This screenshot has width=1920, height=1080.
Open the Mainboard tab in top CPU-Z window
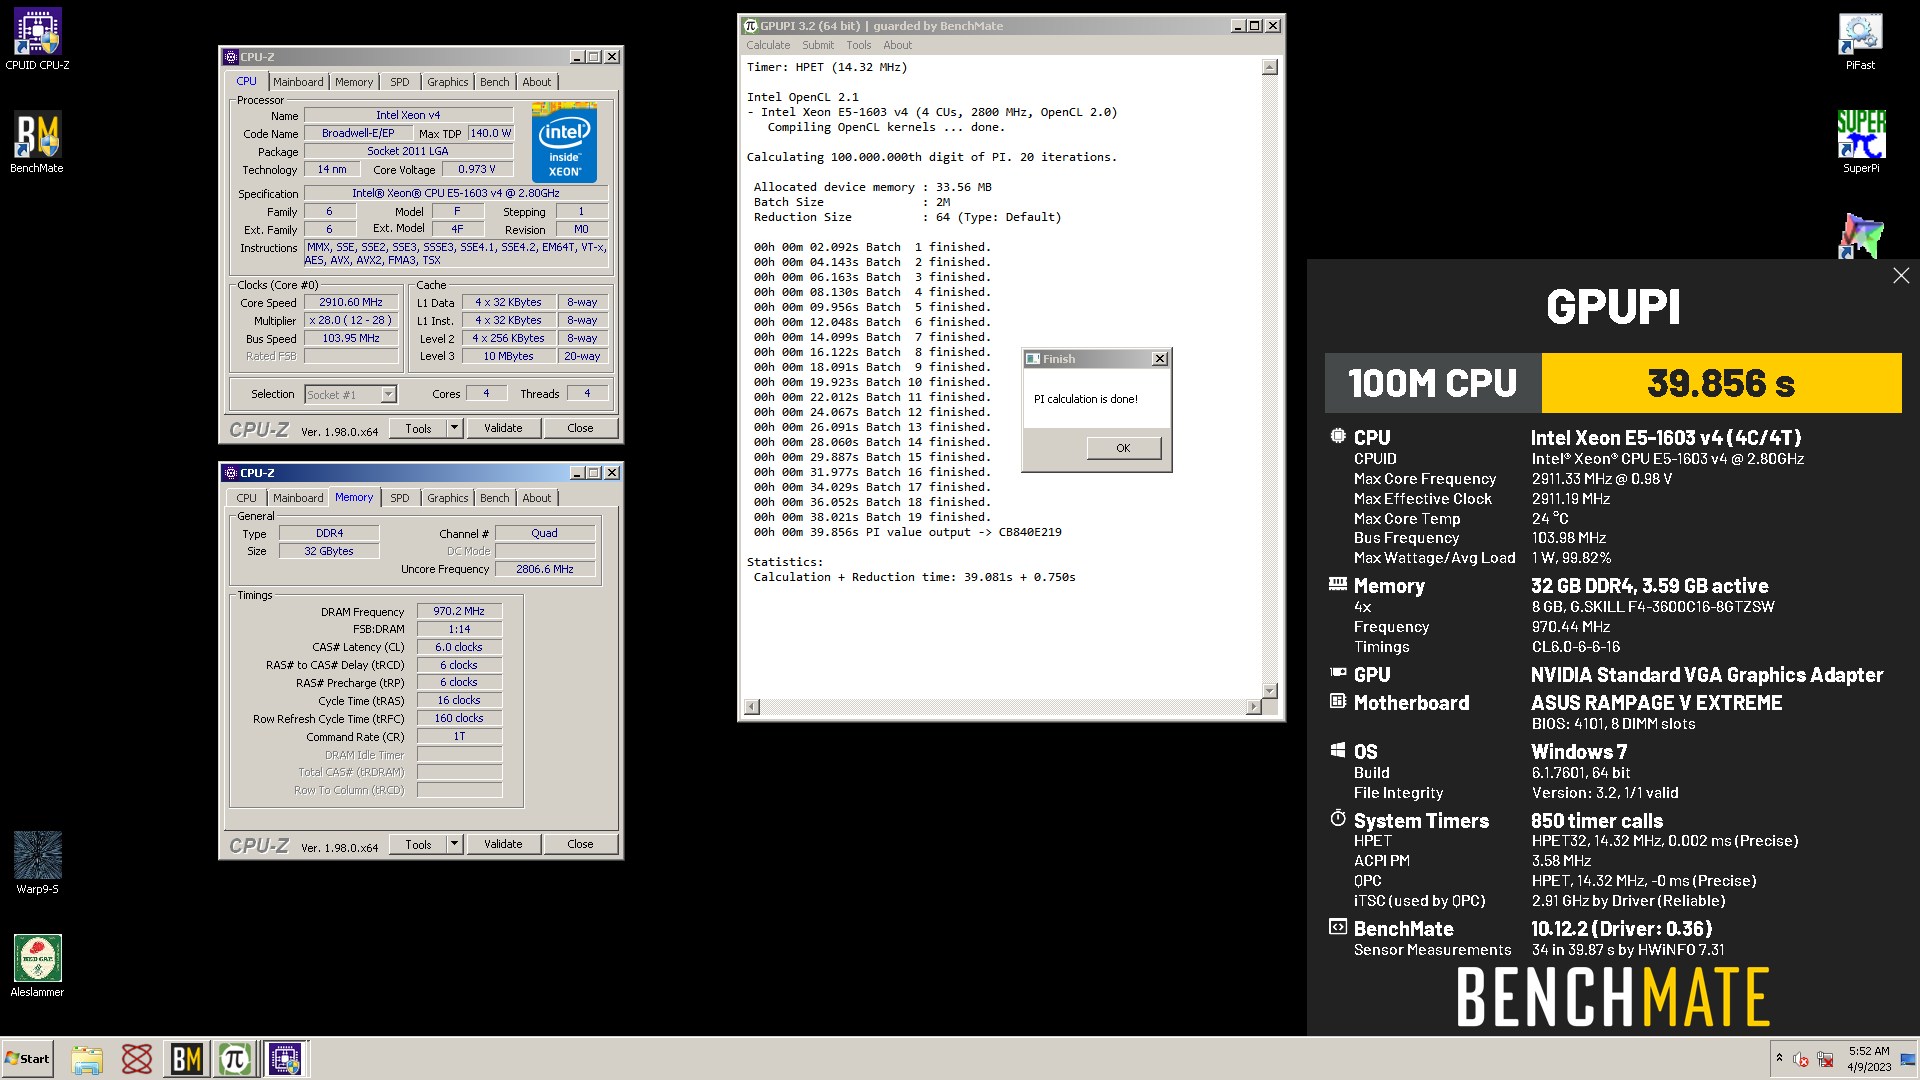click(x=298, y=82)
